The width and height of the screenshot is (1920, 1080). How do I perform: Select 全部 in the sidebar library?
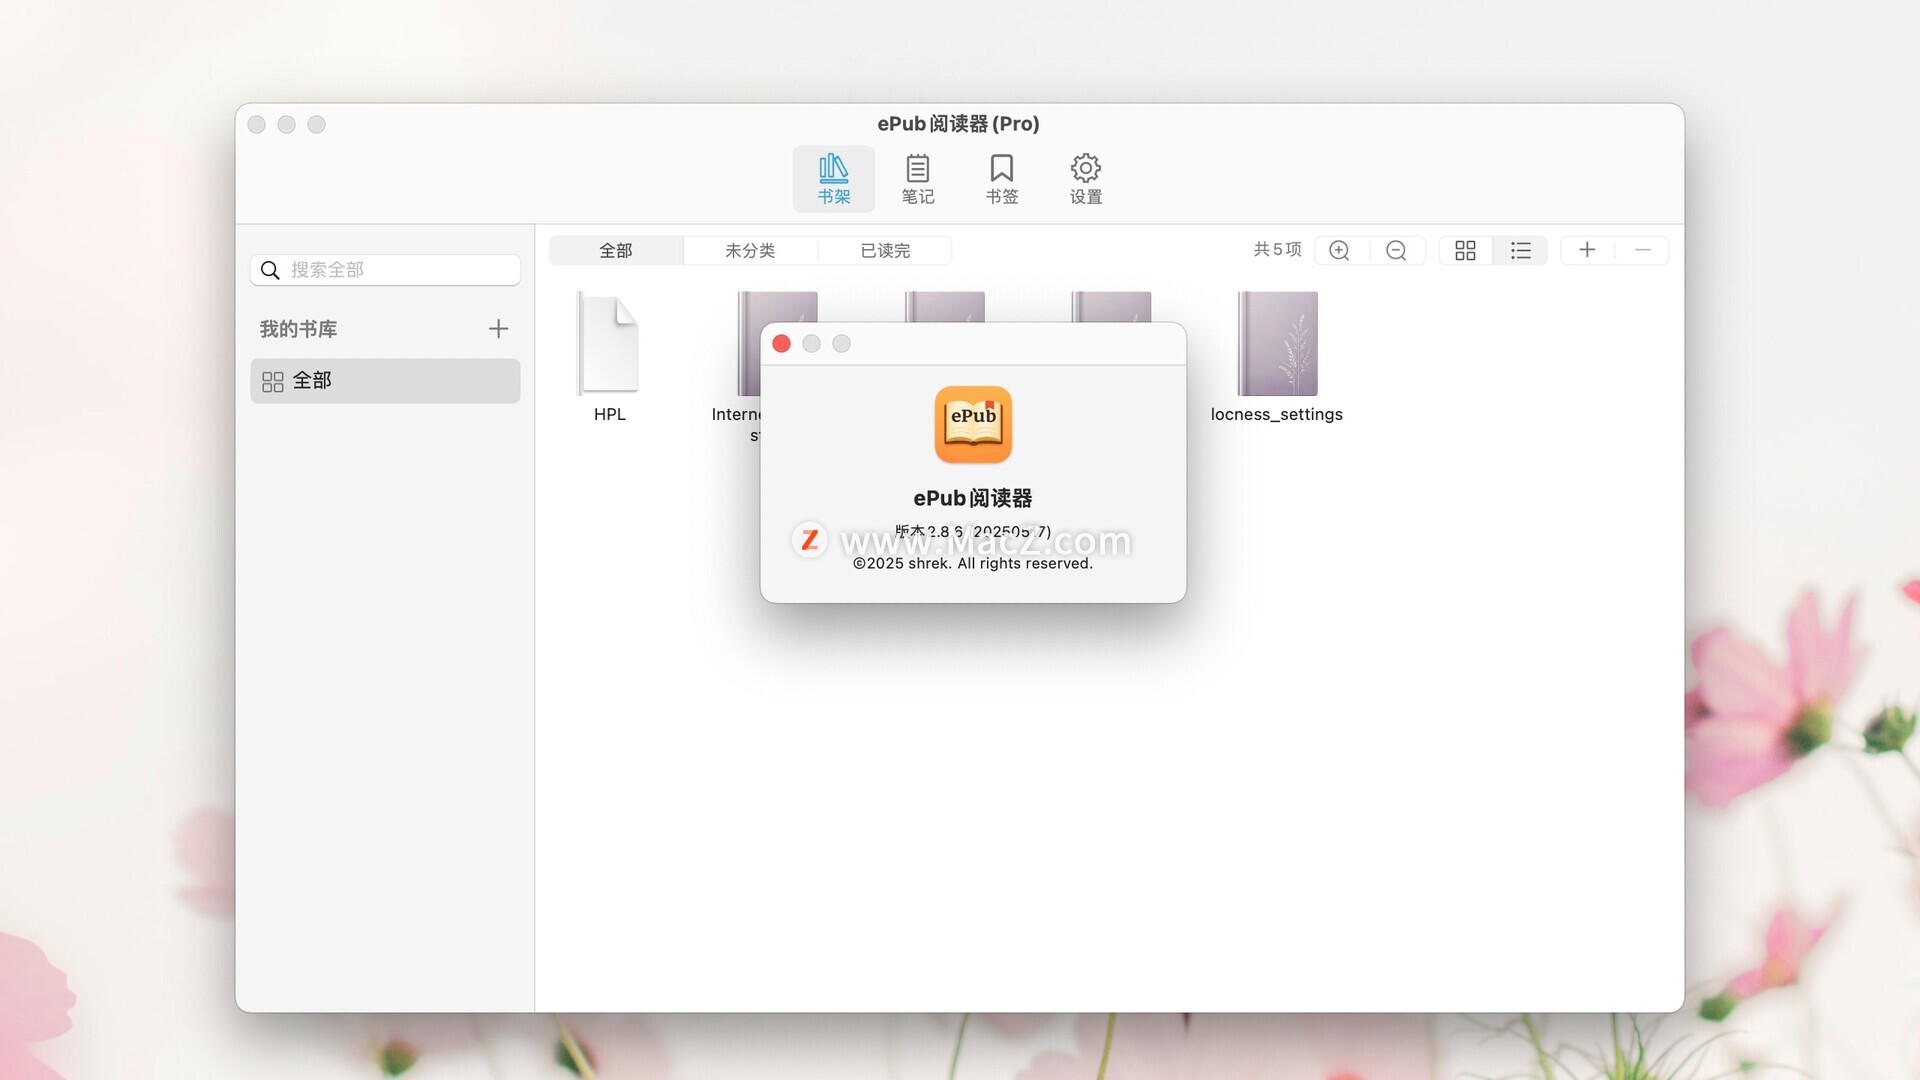[385, 381]
